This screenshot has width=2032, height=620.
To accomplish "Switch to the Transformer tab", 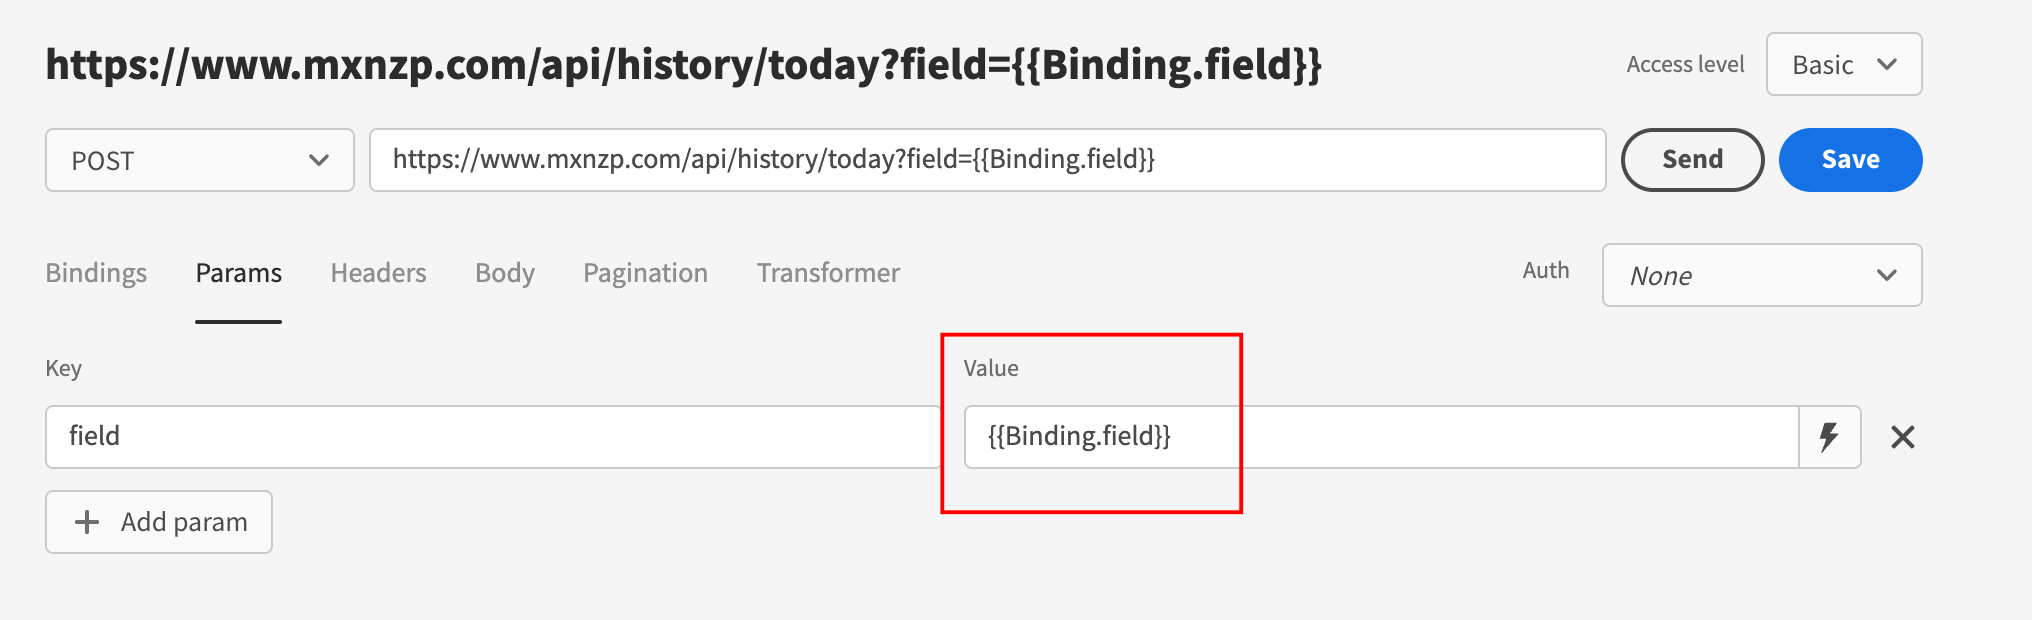I will [828, 272].
